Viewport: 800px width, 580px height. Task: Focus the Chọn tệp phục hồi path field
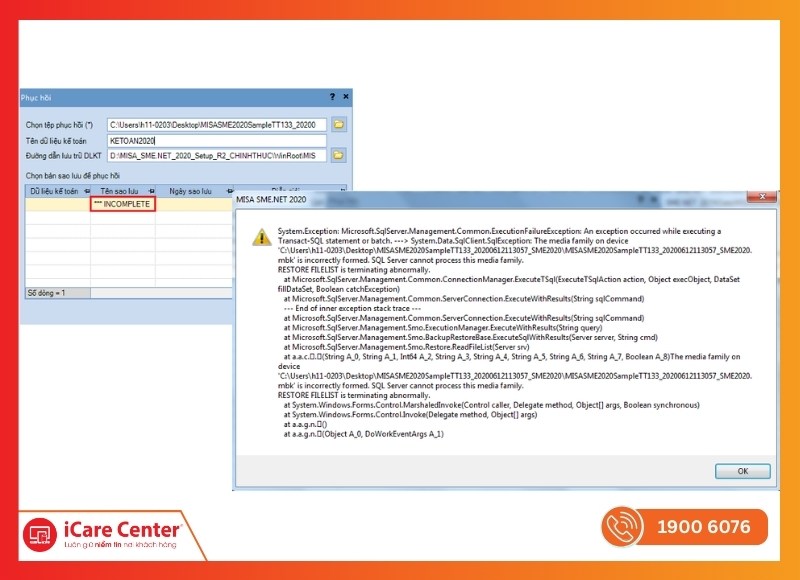(x=217, y=125)
